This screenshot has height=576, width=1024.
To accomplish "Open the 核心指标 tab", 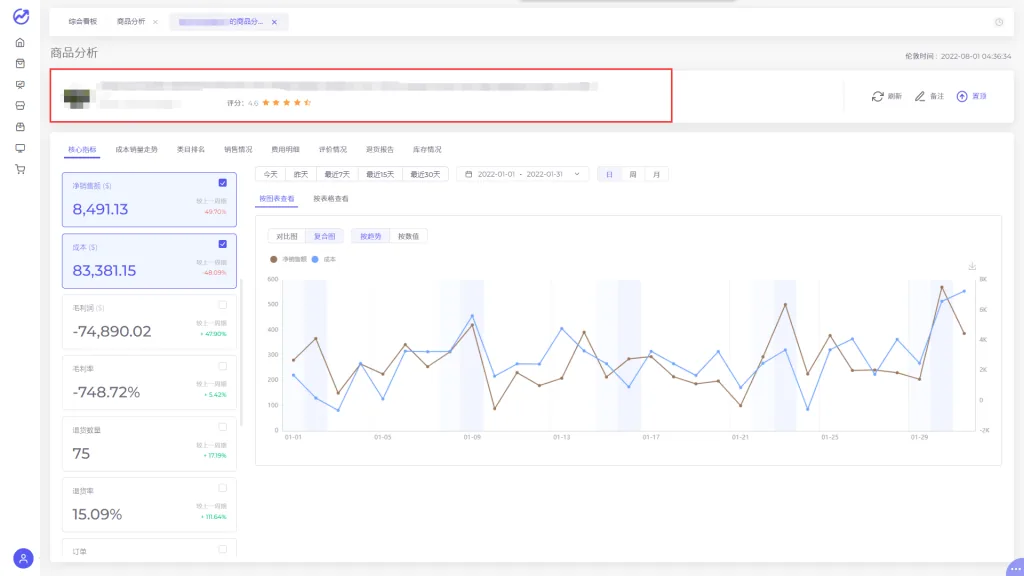I will click(x=82, y=150).
